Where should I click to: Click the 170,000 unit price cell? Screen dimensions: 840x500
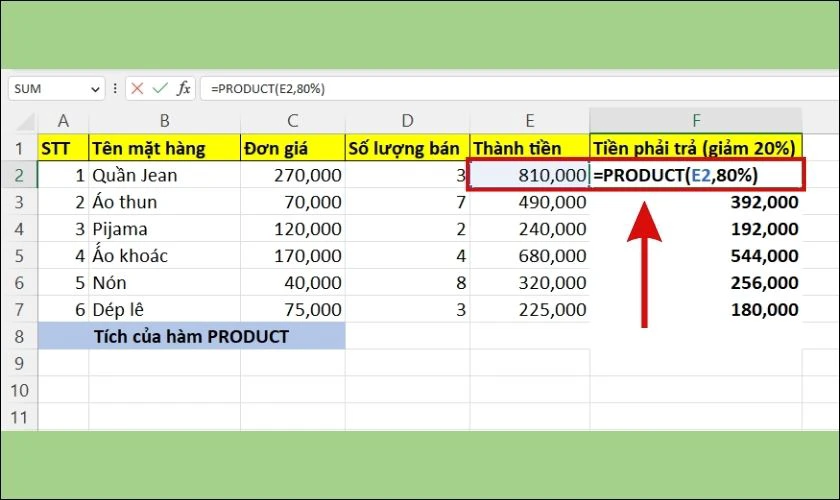292,256
